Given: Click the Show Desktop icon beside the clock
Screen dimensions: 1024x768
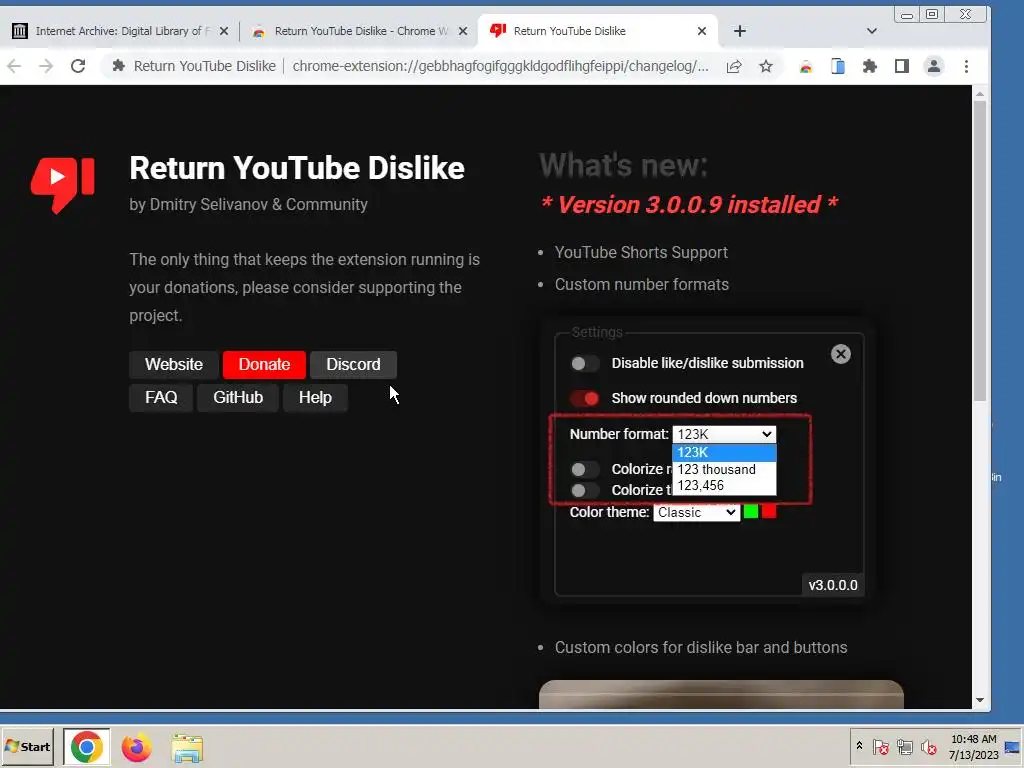Looking at the screenshot, I should (1012, 747).
